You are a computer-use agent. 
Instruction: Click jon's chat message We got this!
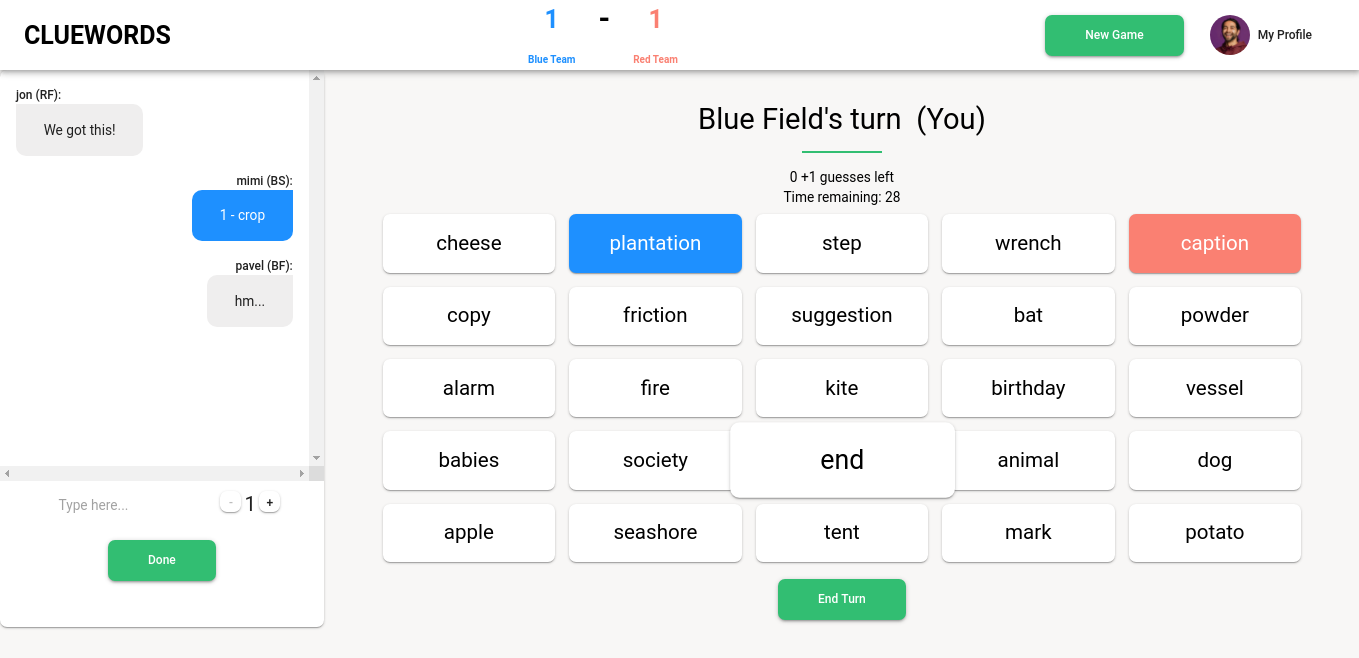(79, 129)
